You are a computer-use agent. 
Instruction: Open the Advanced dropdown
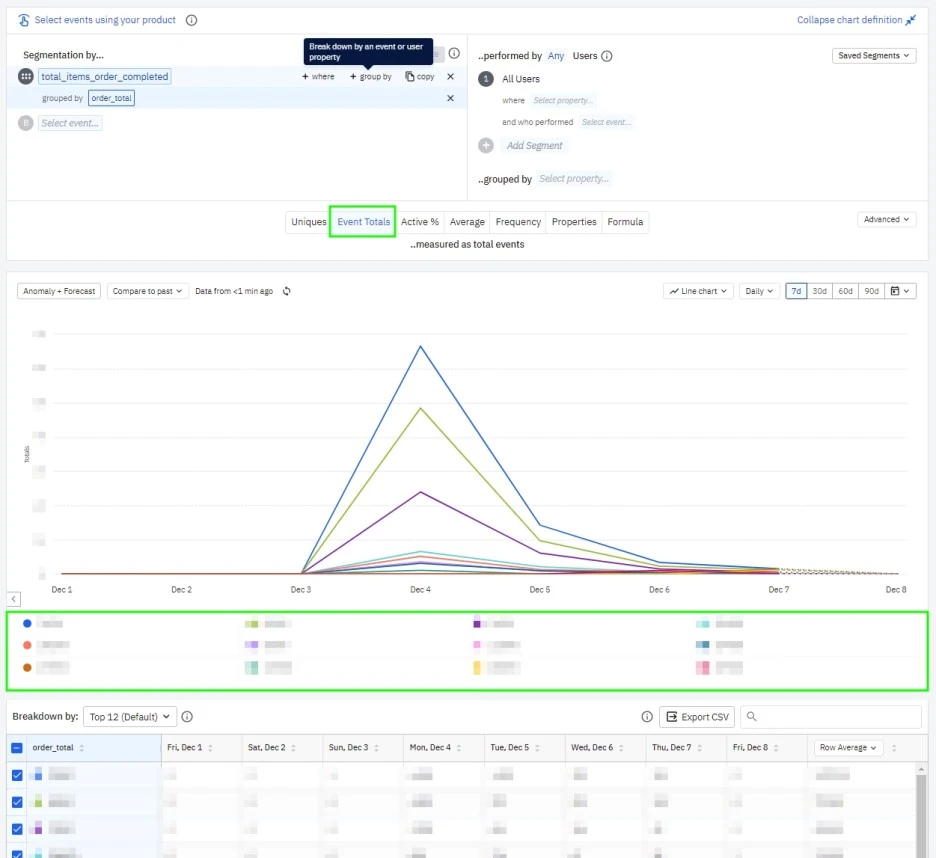(886, 219)
